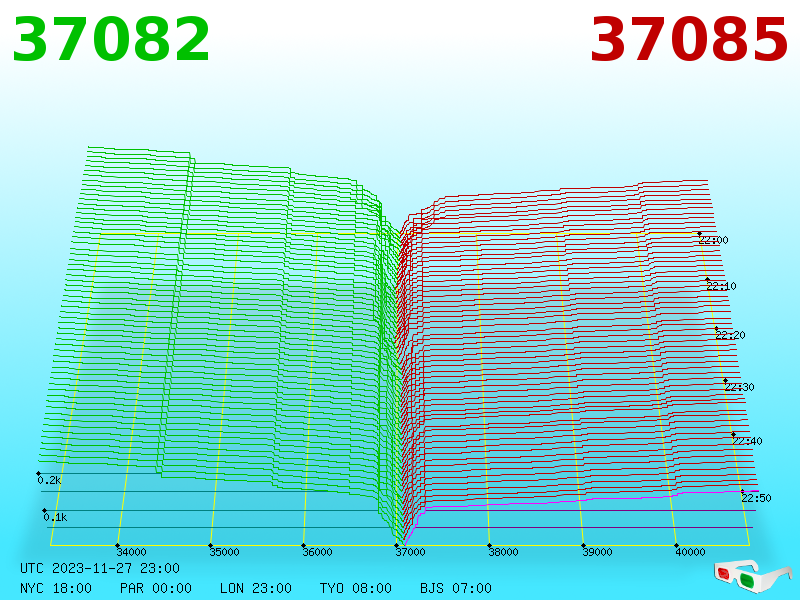The width and height of the screenshot is (800, 600).
Task: Click the 37000 price axis label
Action: tap(410, 552)
